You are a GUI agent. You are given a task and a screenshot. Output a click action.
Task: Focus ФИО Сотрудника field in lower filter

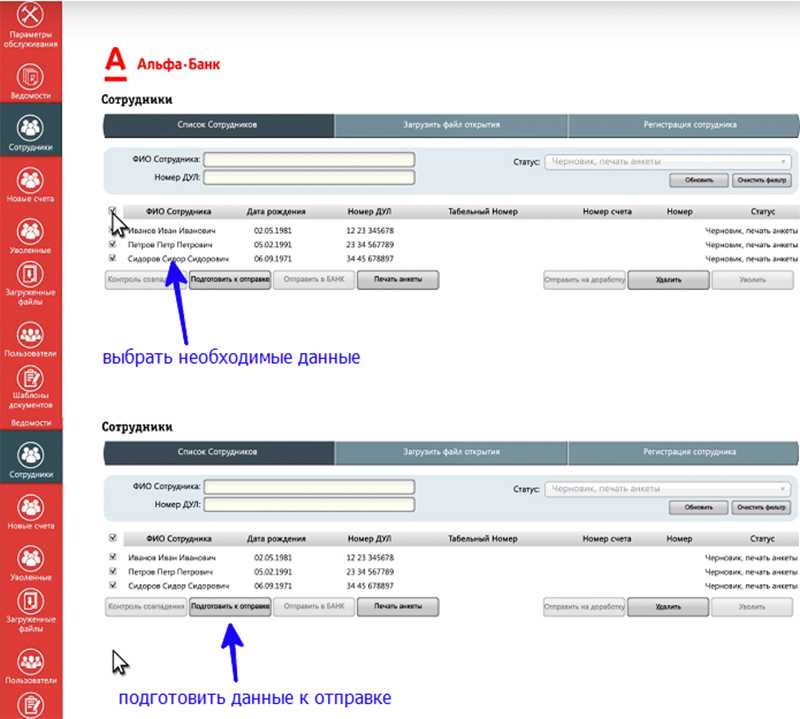click(x=309, y=487)
